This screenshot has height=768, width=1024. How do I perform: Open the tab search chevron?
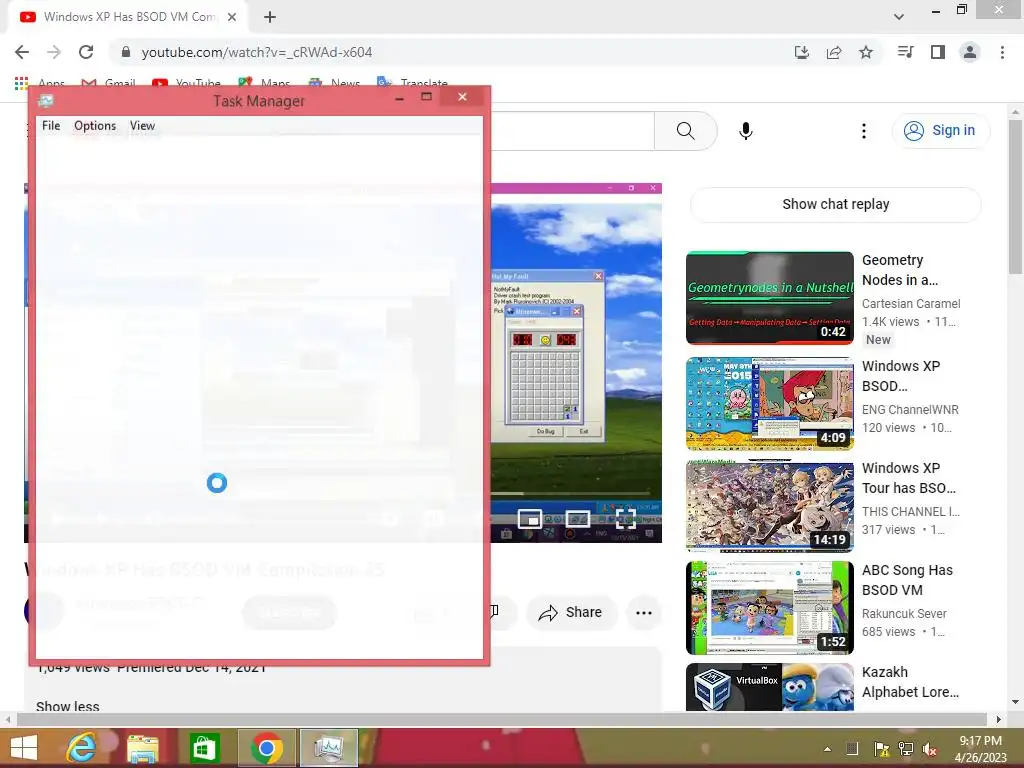(899, 17)
